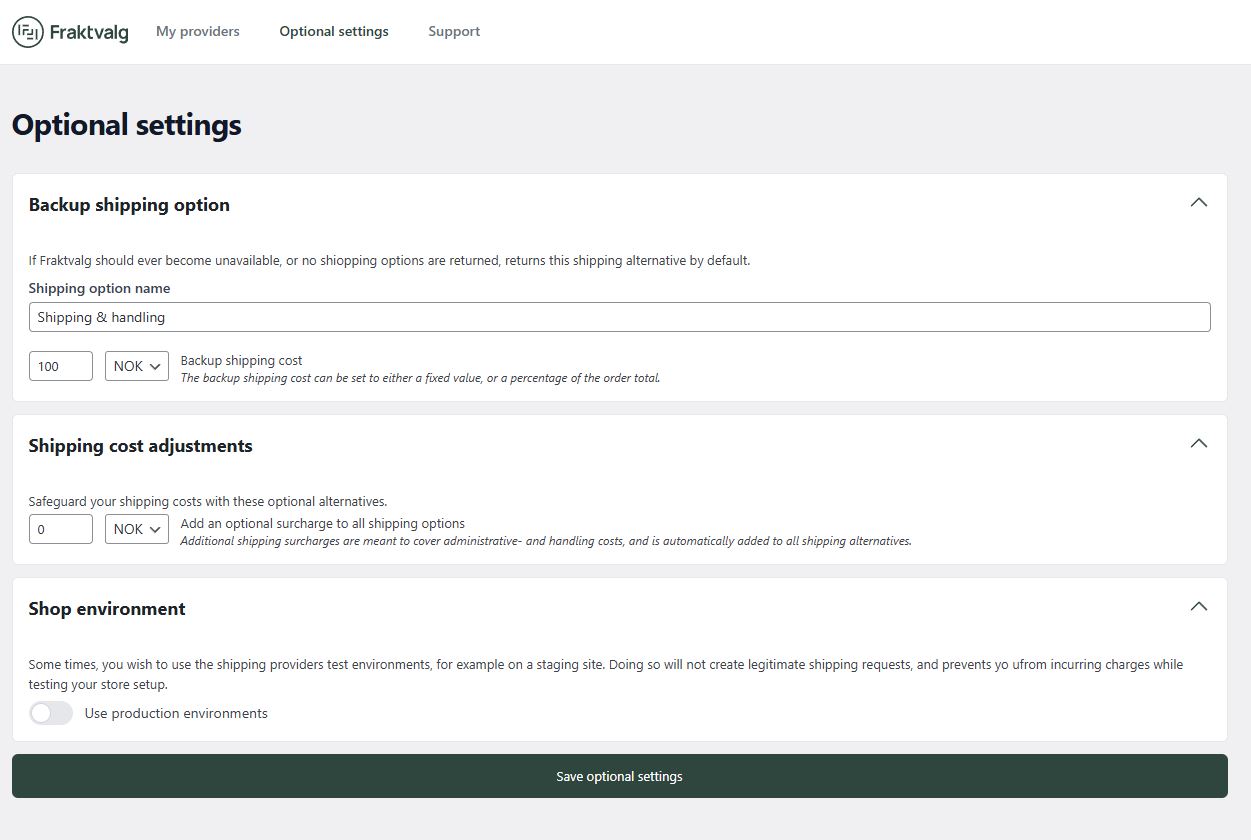Toggle Use production environments switch
1251x840 pixels.
pyautogui.click(x=51, y=713)
